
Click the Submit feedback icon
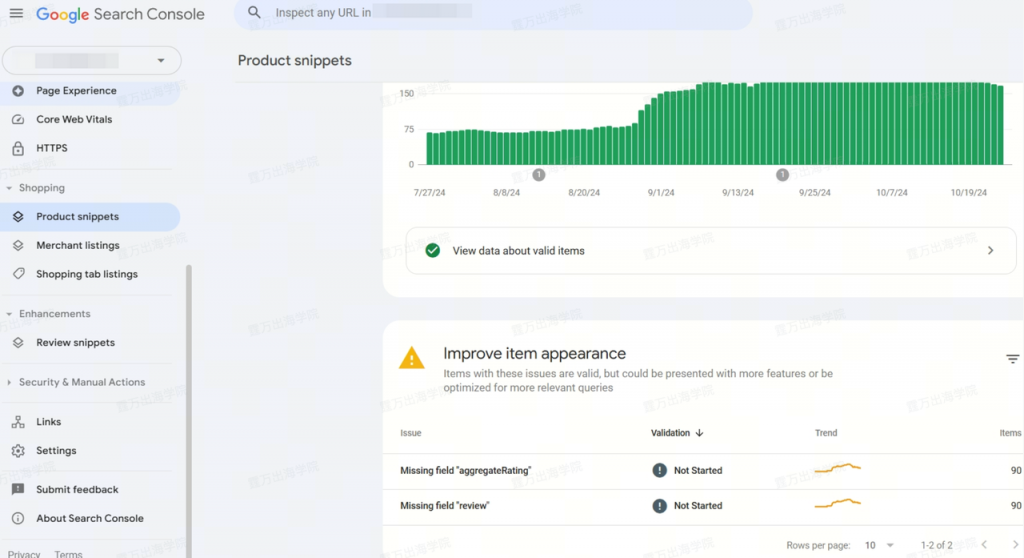click(x=18, y=489)
